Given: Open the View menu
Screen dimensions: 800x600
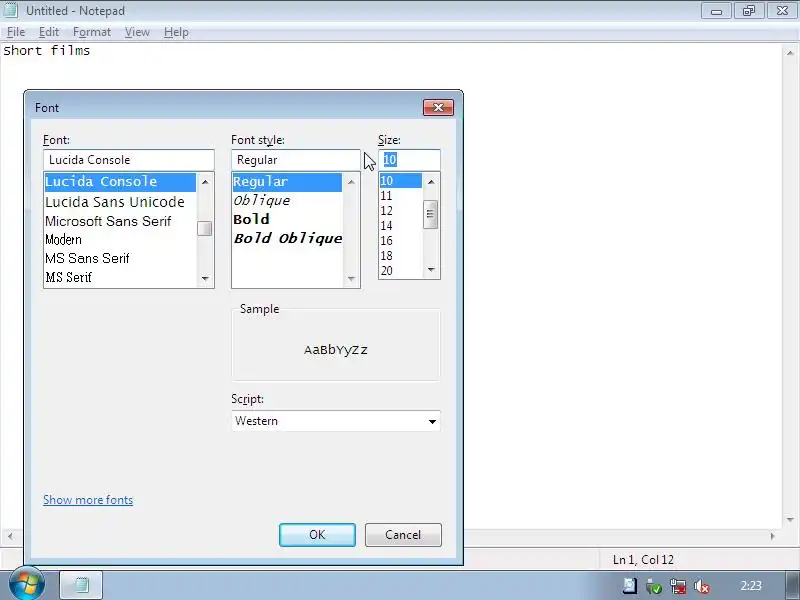Looking at the screenshot, I should coord(137,32).
